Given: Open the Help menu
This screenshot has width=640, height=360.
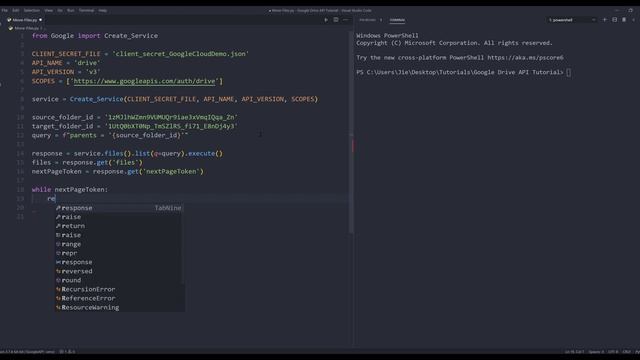Looking at the screenshot, I should point(103,10).
